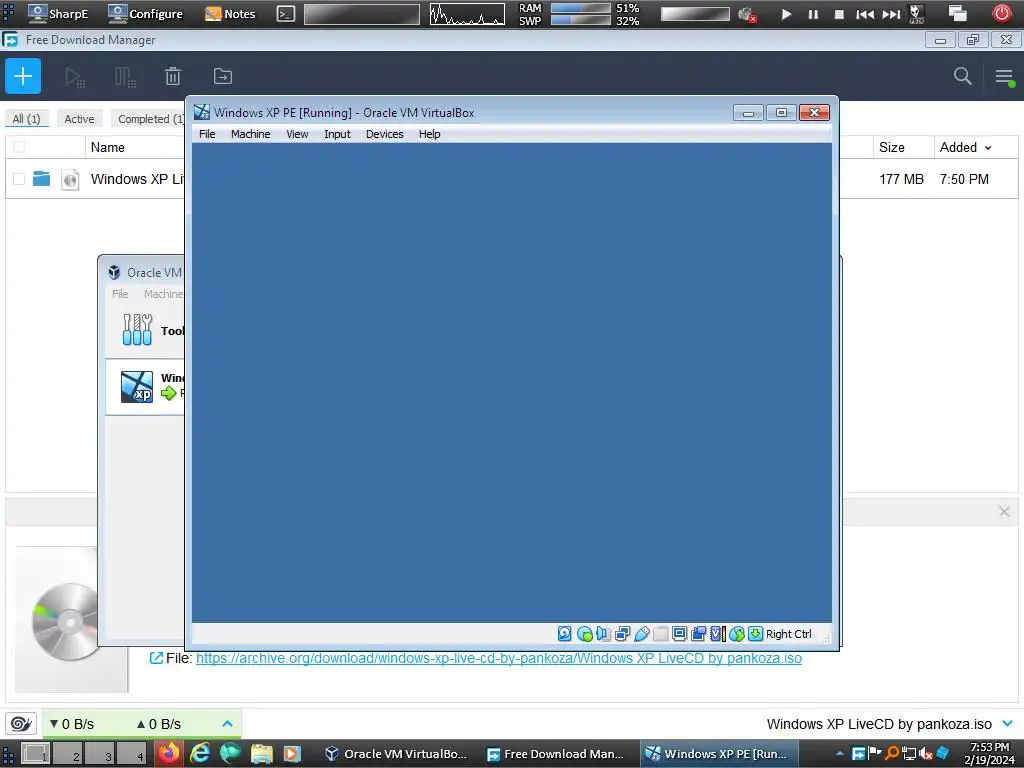The width and height of the screenshot is (1024, 768).
Task: Click CPU virtualization V indicator in VM status bar
Action: [718, 633]
